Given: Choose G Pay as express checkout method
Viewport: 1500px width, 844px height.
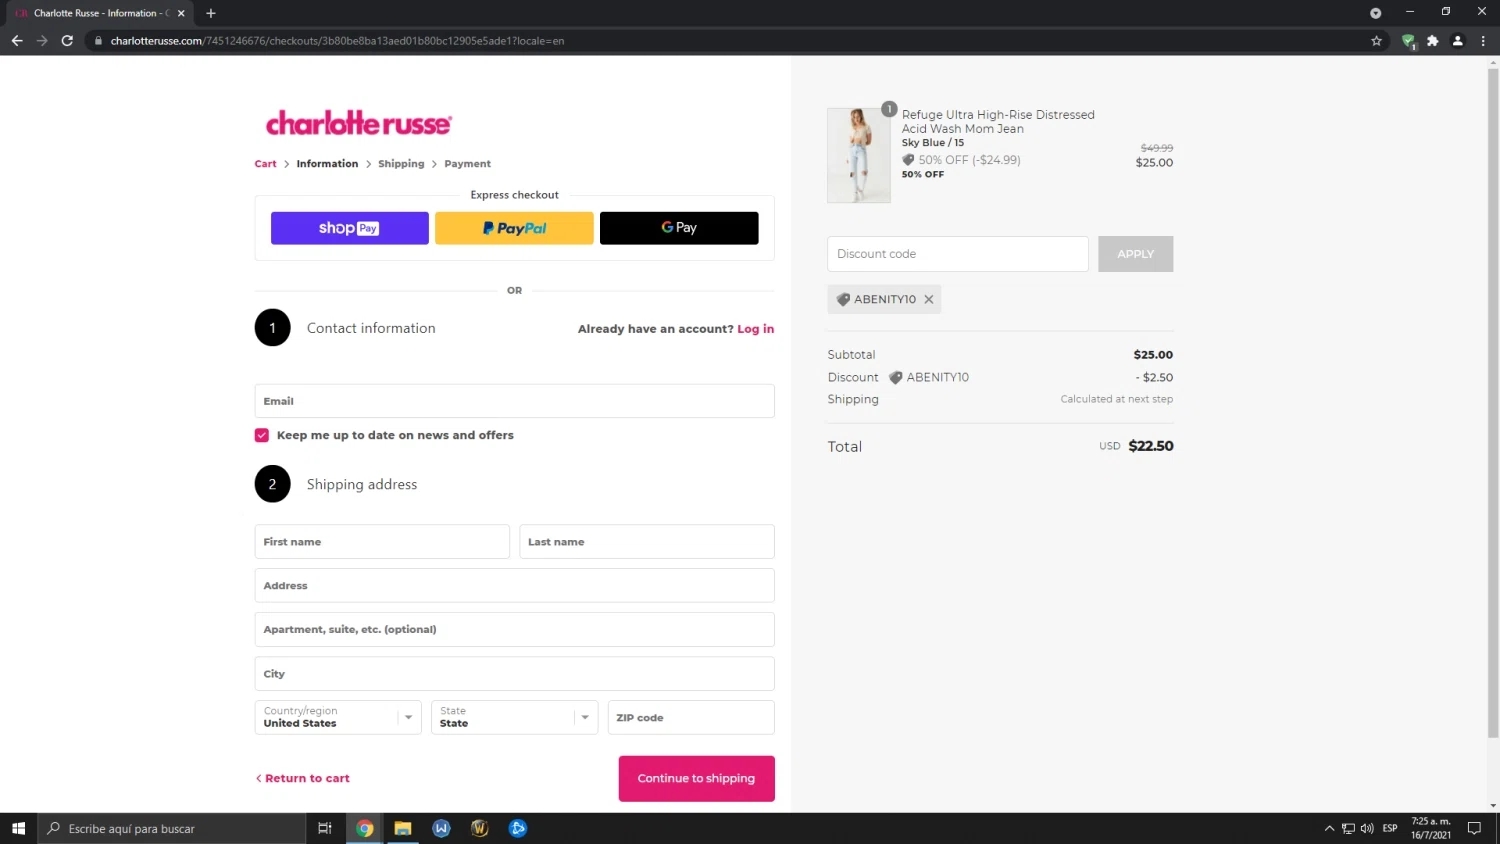Looking at the screenshot, I should pyautogui.click(x=678, y=227).
